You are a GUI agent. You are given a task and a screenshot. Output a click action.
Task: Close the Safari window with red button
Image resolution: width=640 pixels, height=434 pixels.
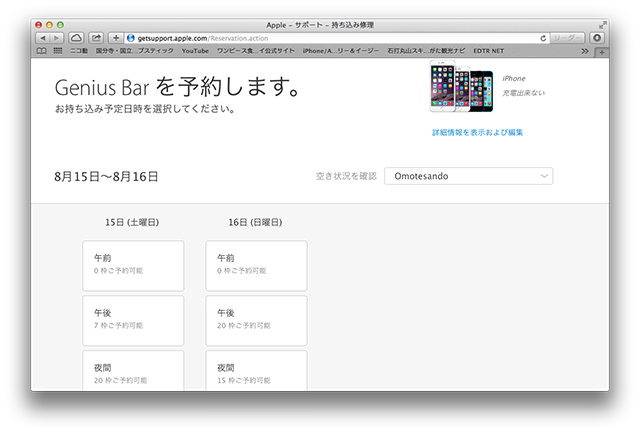click(x=39, y=25)
